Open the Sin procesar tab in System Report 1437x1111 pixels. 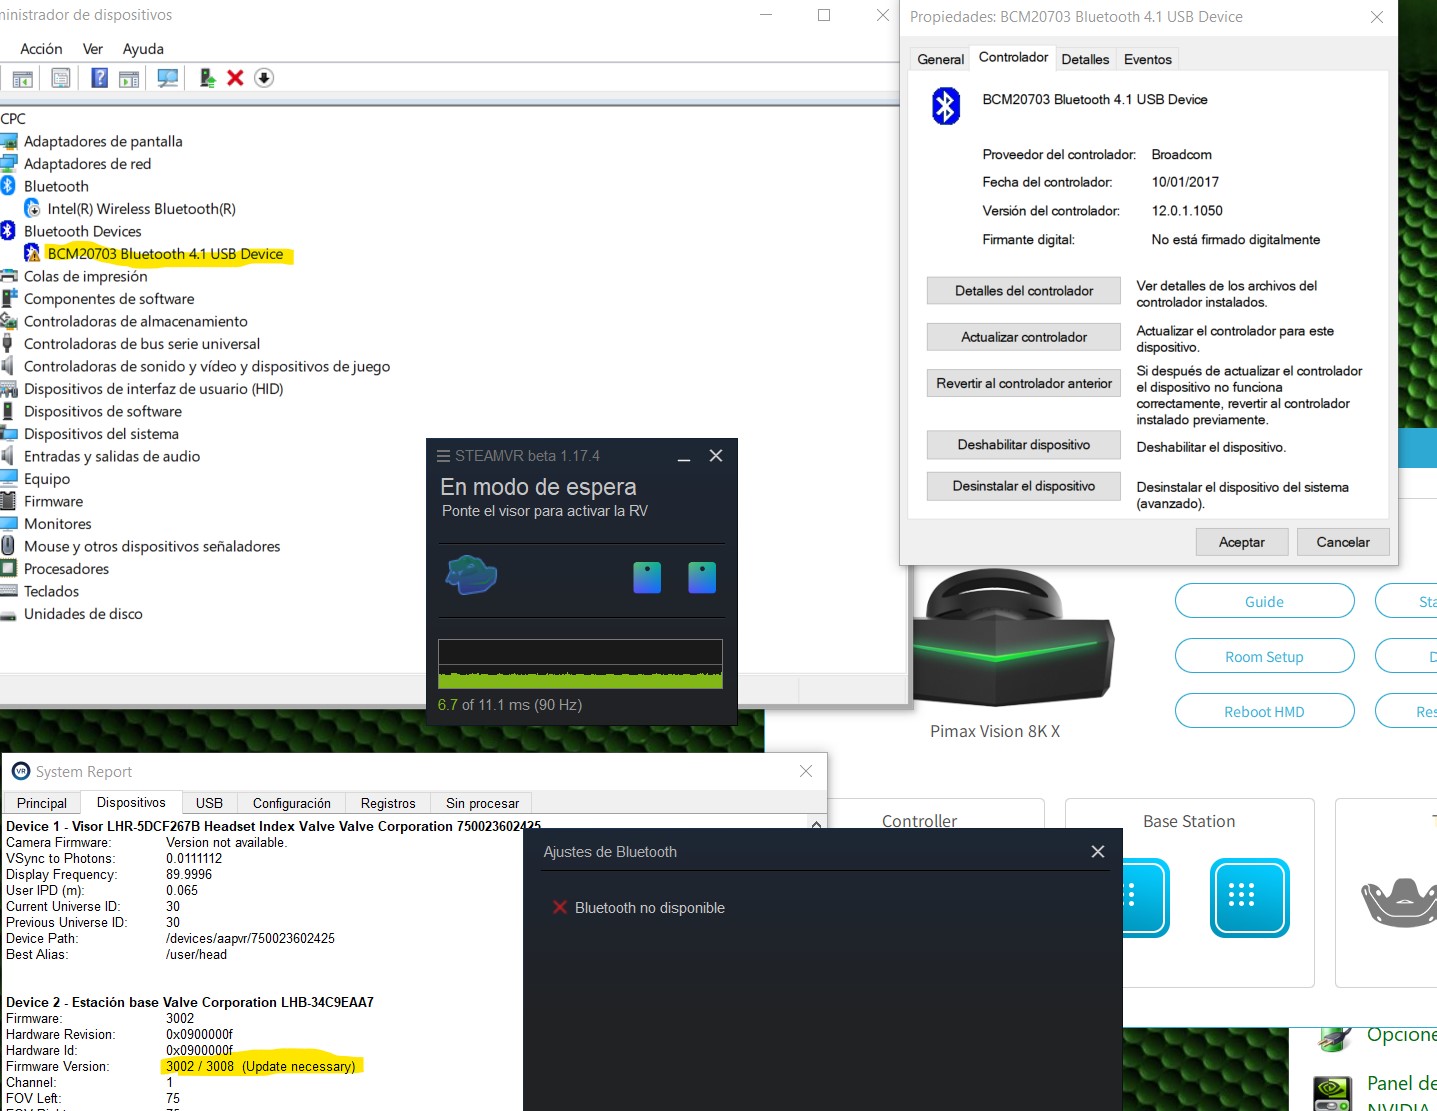pyautogui.click(x=482, y=803)
